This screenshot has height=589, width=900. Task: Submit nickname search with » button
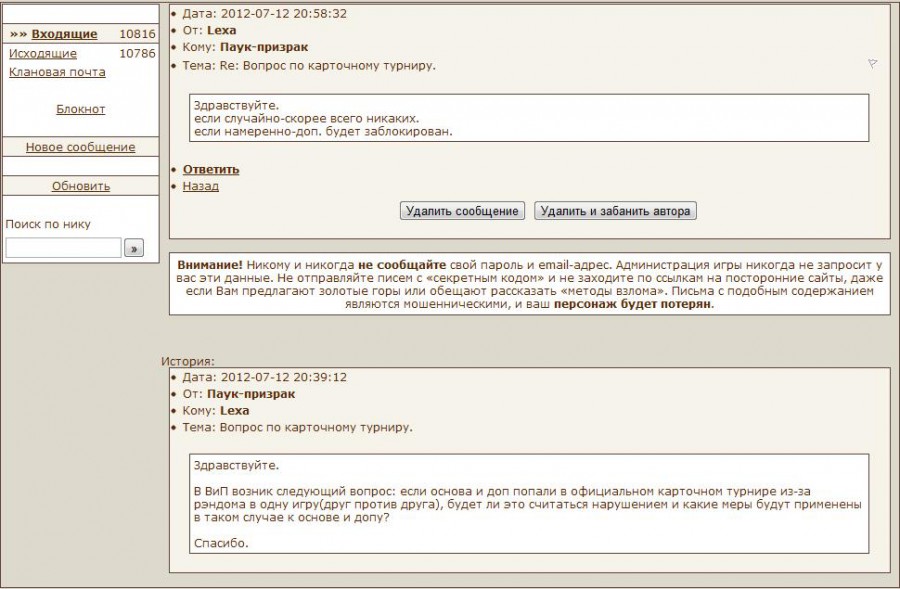click(x=134, y=248)
